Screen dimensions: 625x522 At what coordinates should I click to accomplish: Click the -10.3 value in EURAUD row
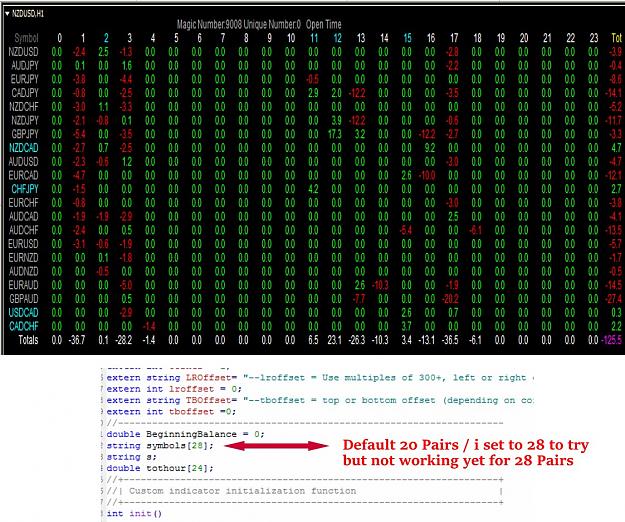click(380, 285)
